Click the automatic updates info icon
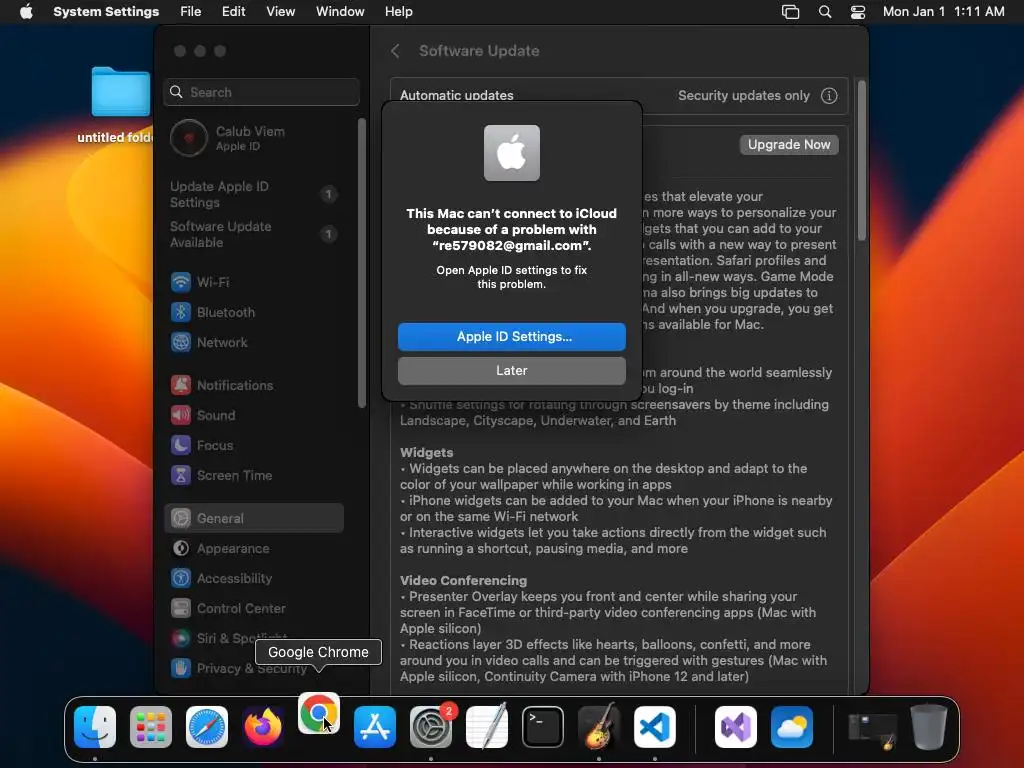Image resolution: width=1024 pixels, height=768 pixels. click(x=829, y=96)
